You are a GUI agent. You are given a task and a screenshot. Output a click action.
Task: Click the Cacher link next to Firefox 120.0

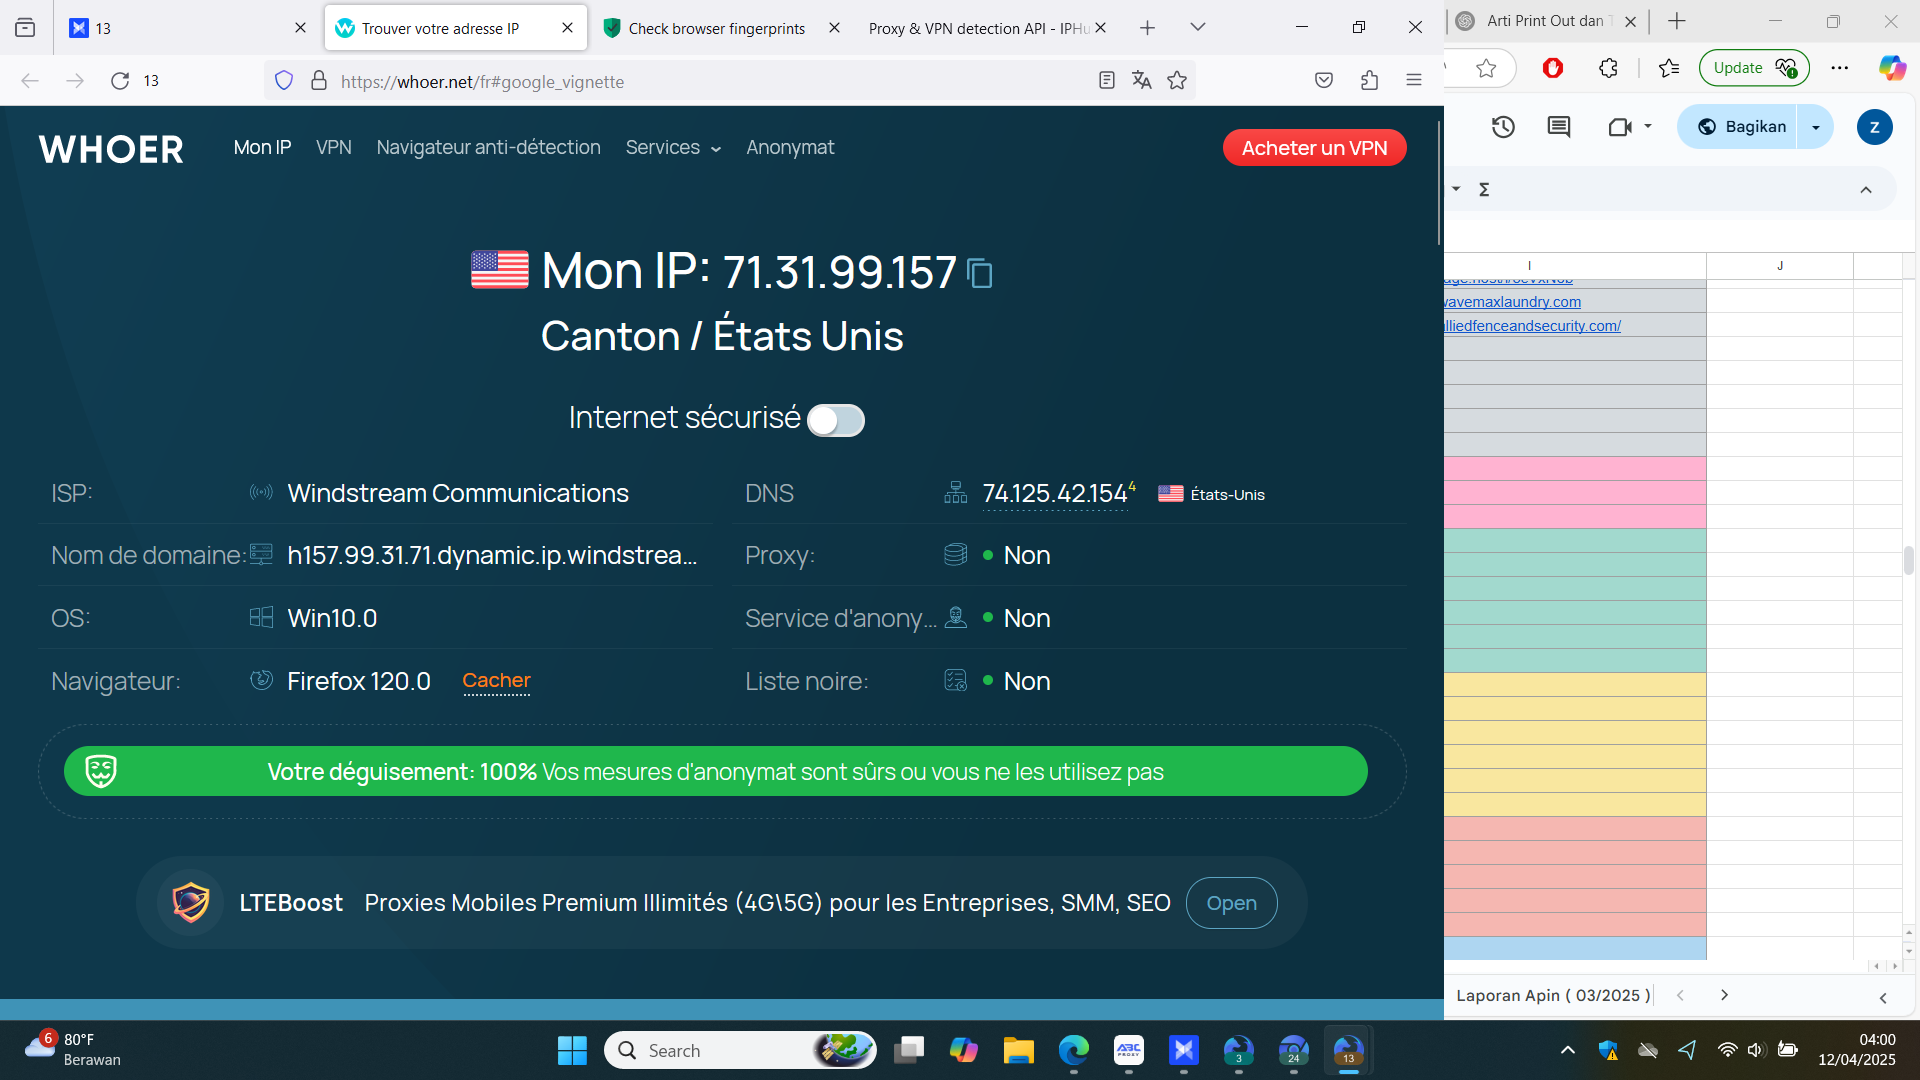click(x=496, y=681)
